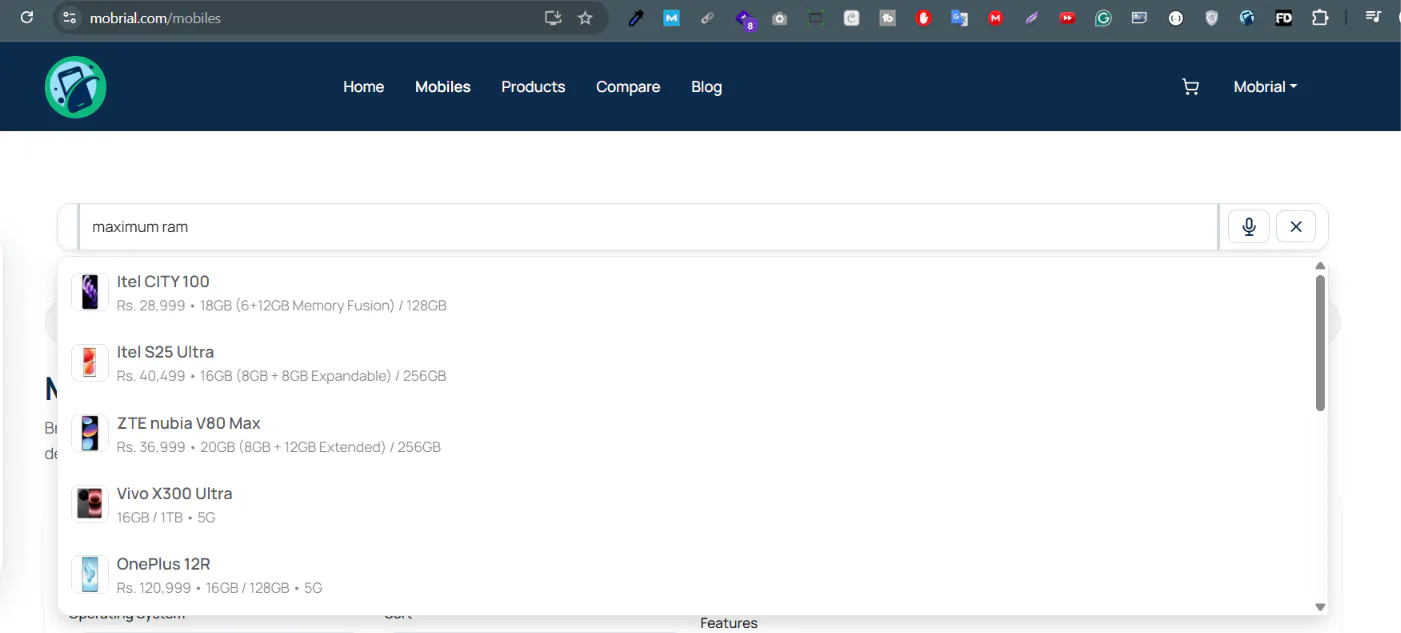Viewport: 1401px width, 633px height.
Task: Open the gray 'fb' extension icon
Action: click(x=888, y=18)
